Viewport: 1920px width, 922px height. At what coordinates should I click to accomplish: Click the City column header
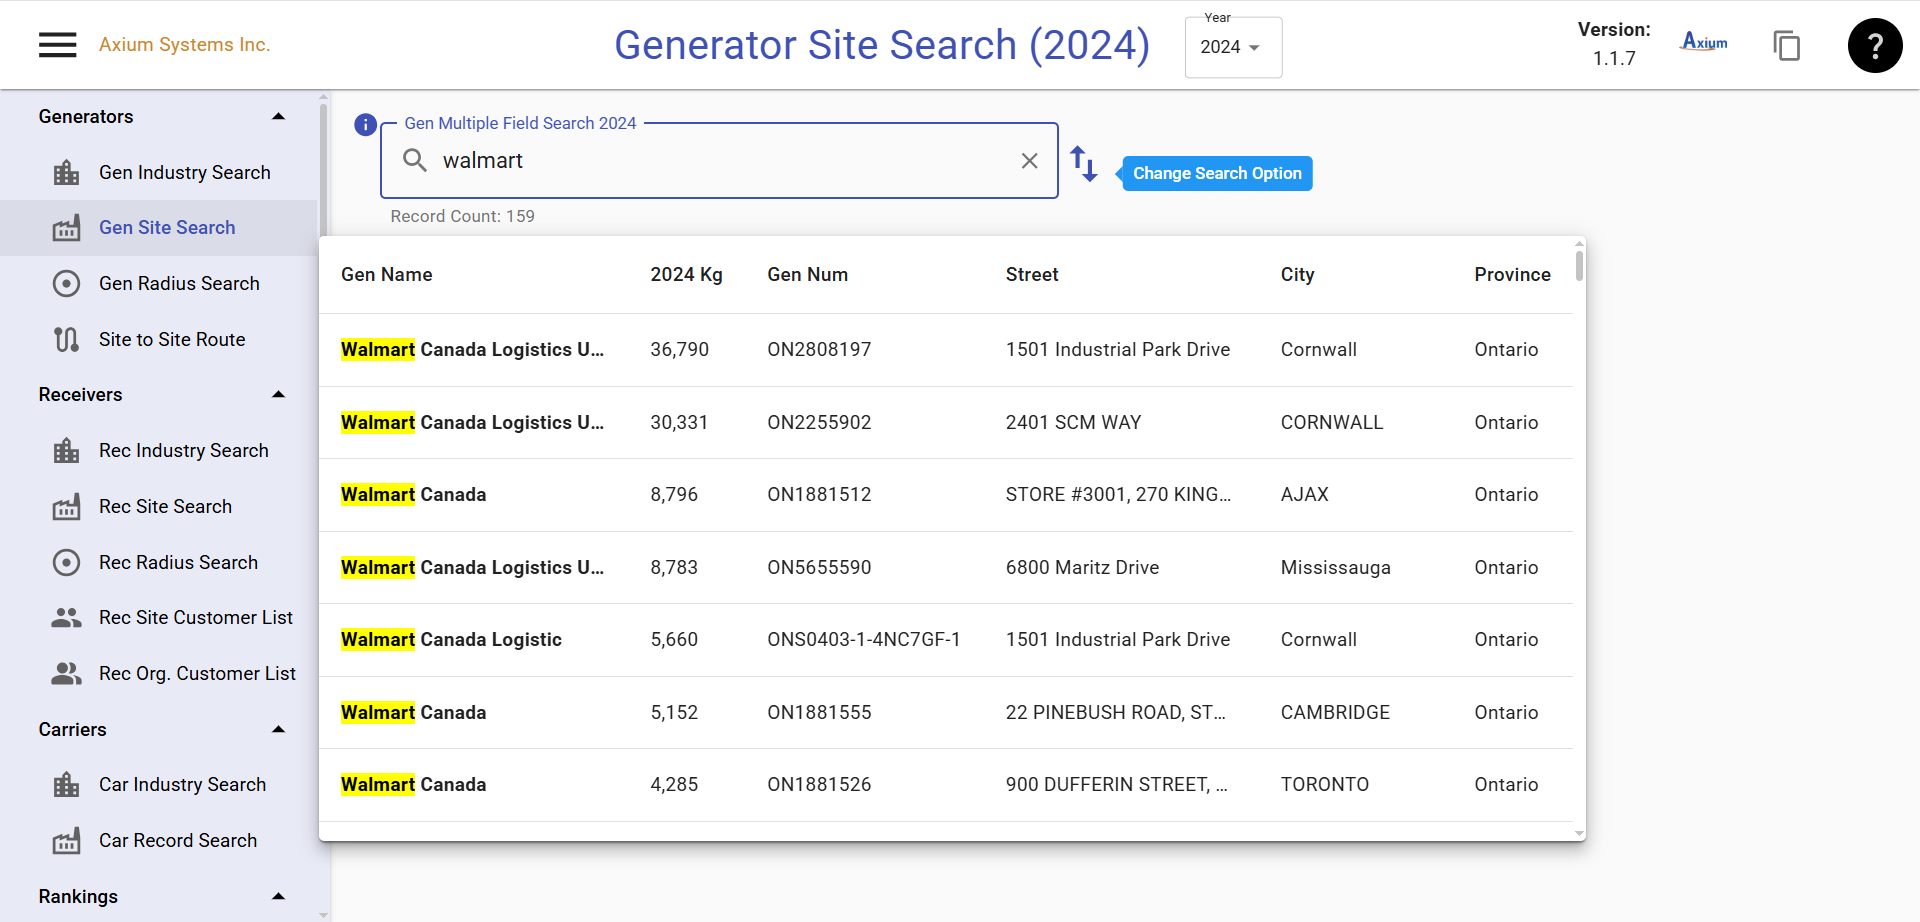pyautogui.click(x=1297, y=275)
